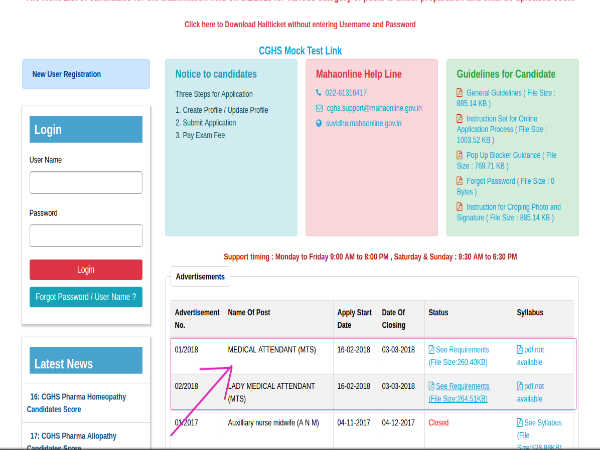Click Auxiliary nurse midwife (A N M) post name
The image size is (600, 450).
[274, 423]
